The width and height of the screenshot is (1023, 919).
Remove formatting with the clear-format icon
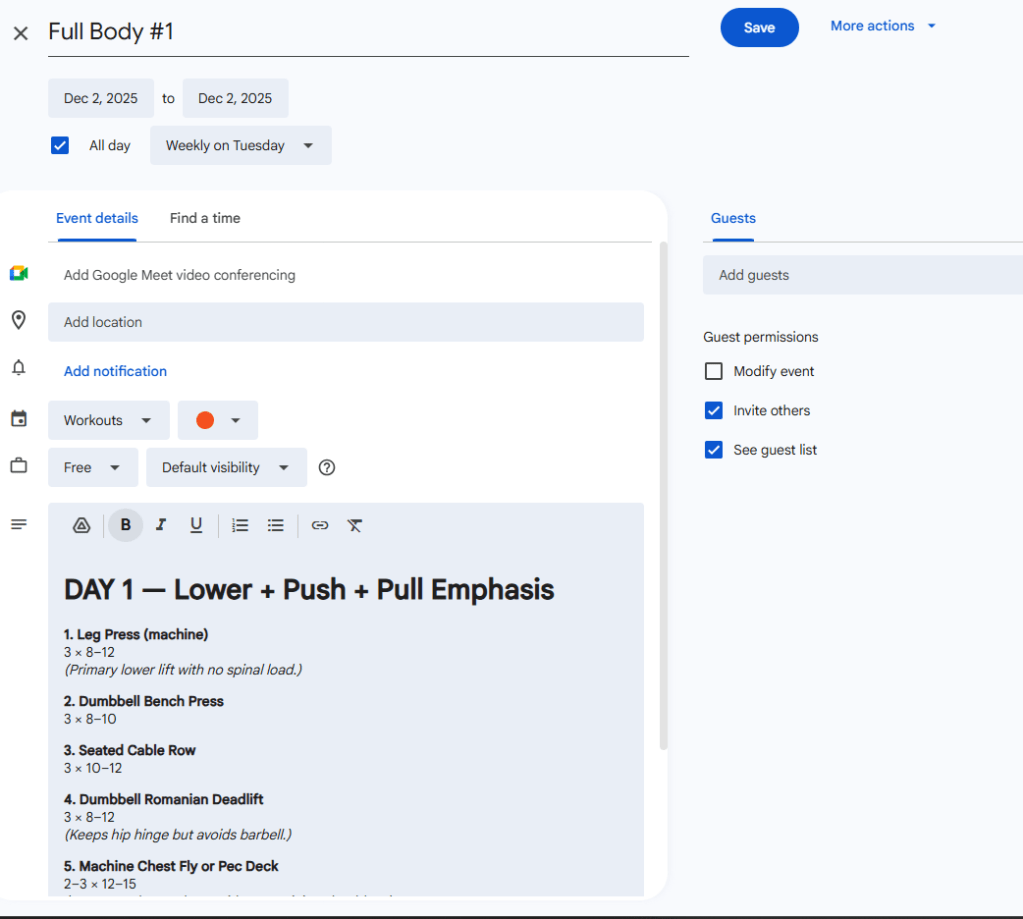pos(354,525)
